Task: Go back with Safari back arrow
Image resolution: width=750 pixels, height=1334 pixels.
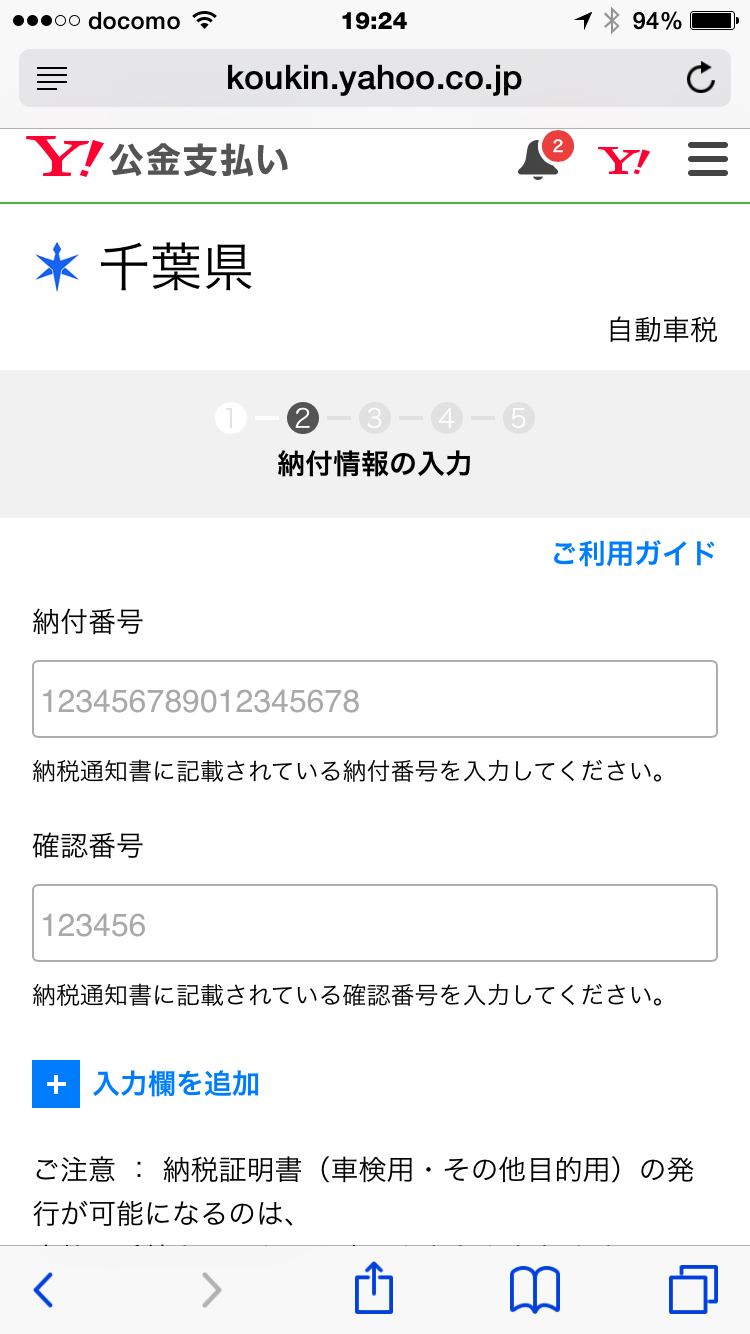Action: 43,1290
